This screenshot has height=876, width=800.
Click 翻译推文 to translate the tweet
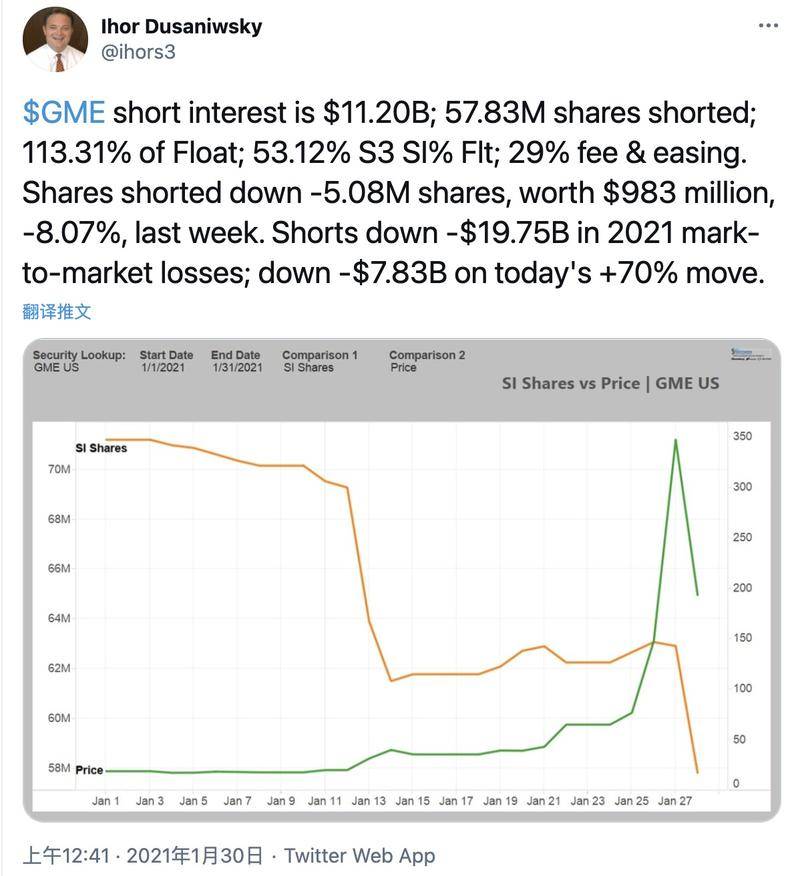pyautogui.click(x=57, y=311)
